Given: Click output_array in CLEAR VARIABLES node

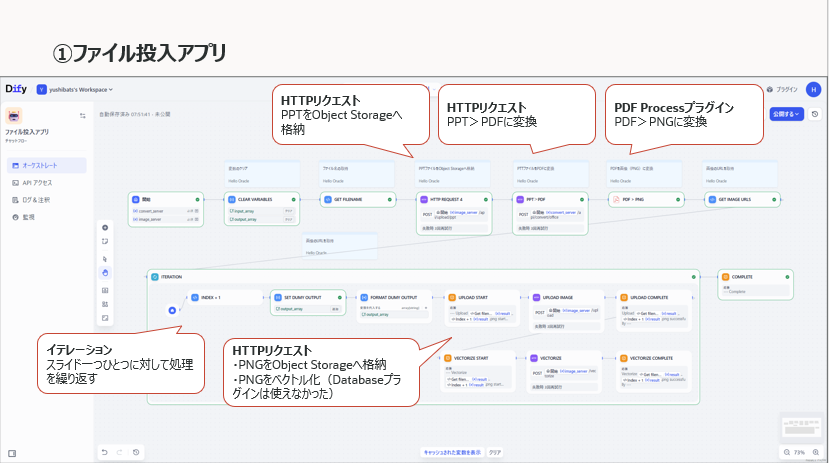Looking at the screenshot, I should click(262, 219).
